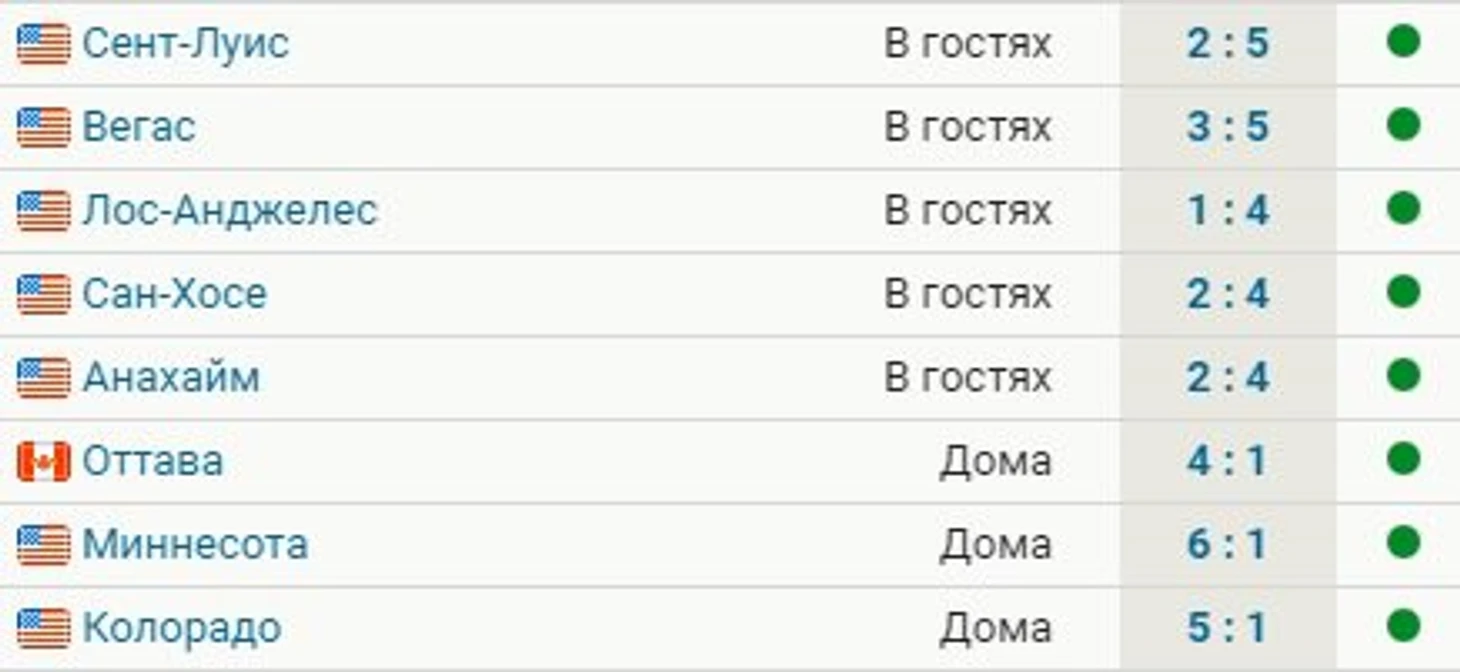Open the Миннесота team page
Viewport: 1460px width, 672px height.
click(195, 545)
